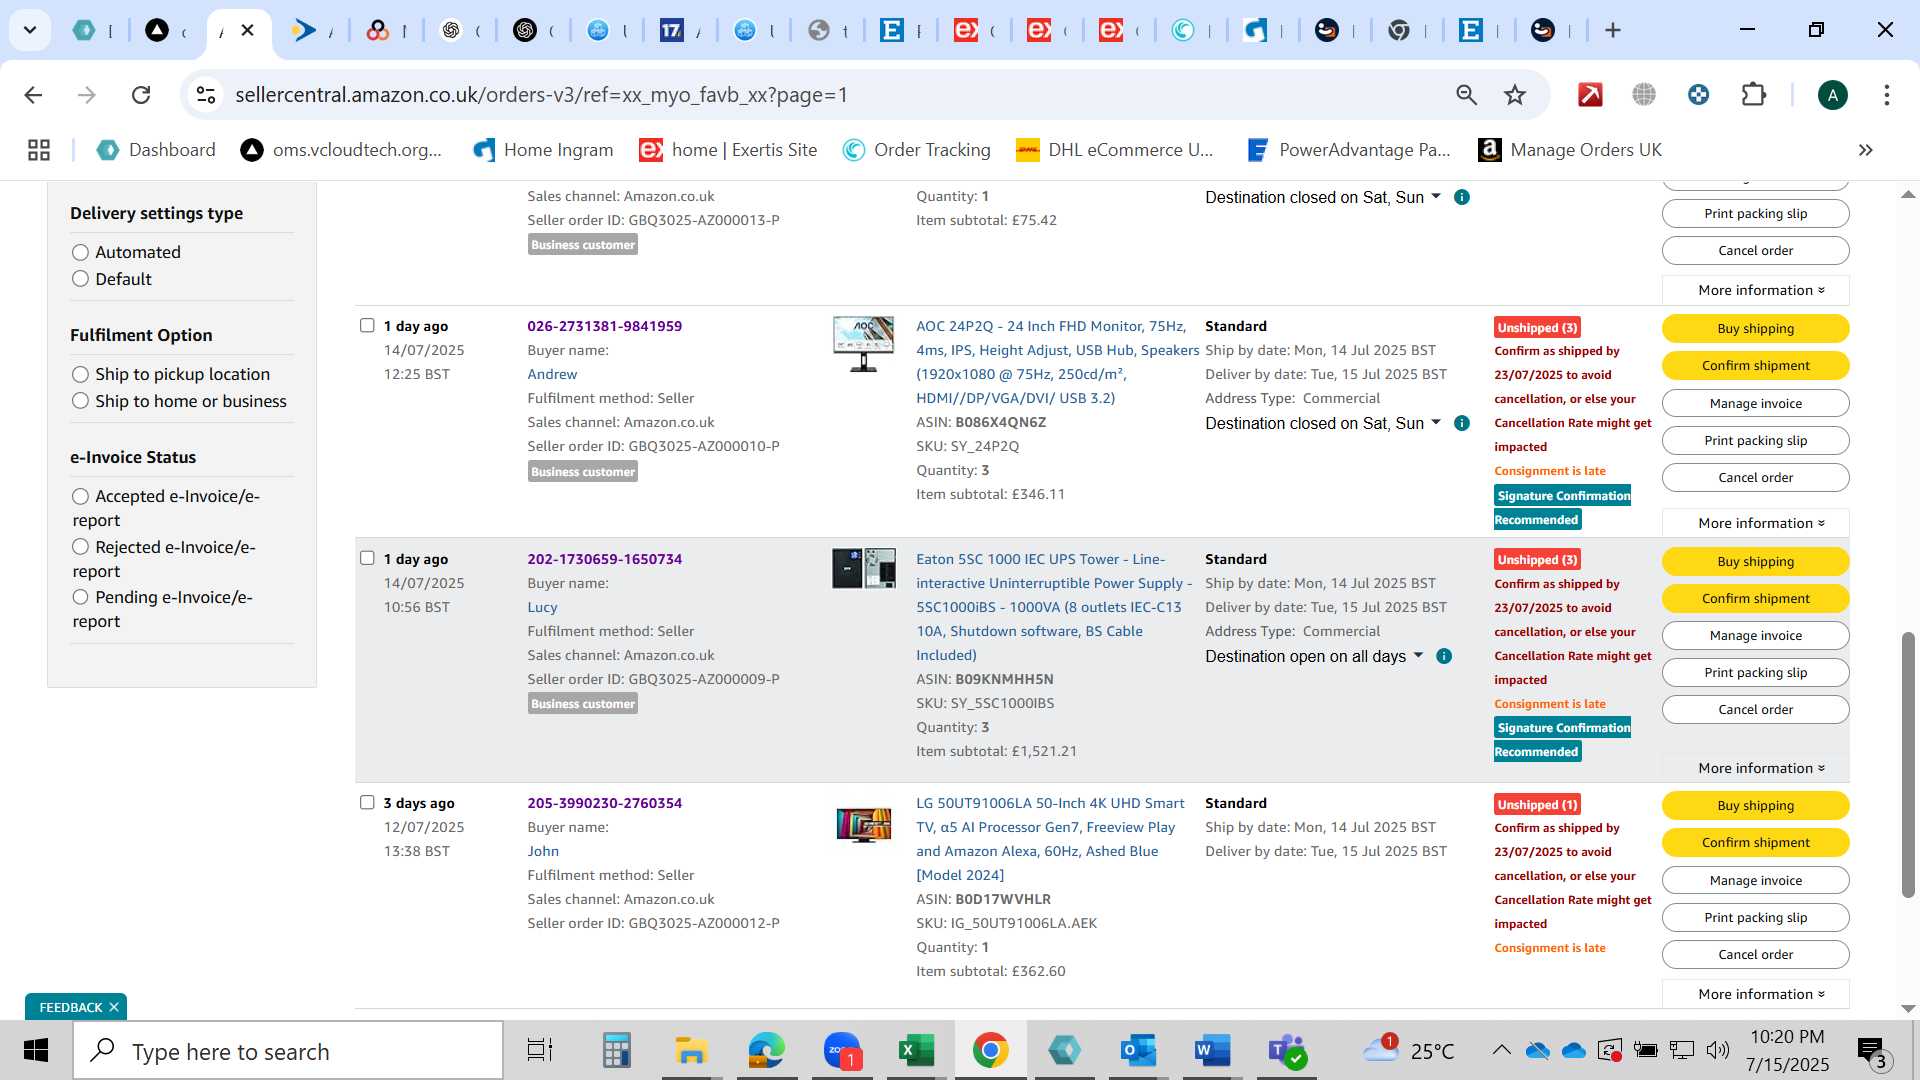
Task: Open File Explorer from the taskbar
Action: (x=691, y=1051)
